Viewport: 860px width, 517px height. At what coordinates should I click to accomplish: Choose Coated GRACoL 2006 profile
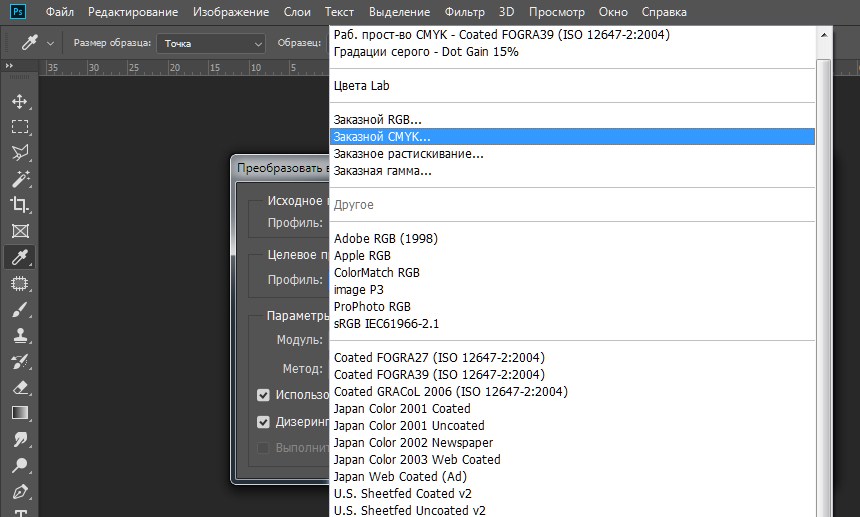coord(572,391)
